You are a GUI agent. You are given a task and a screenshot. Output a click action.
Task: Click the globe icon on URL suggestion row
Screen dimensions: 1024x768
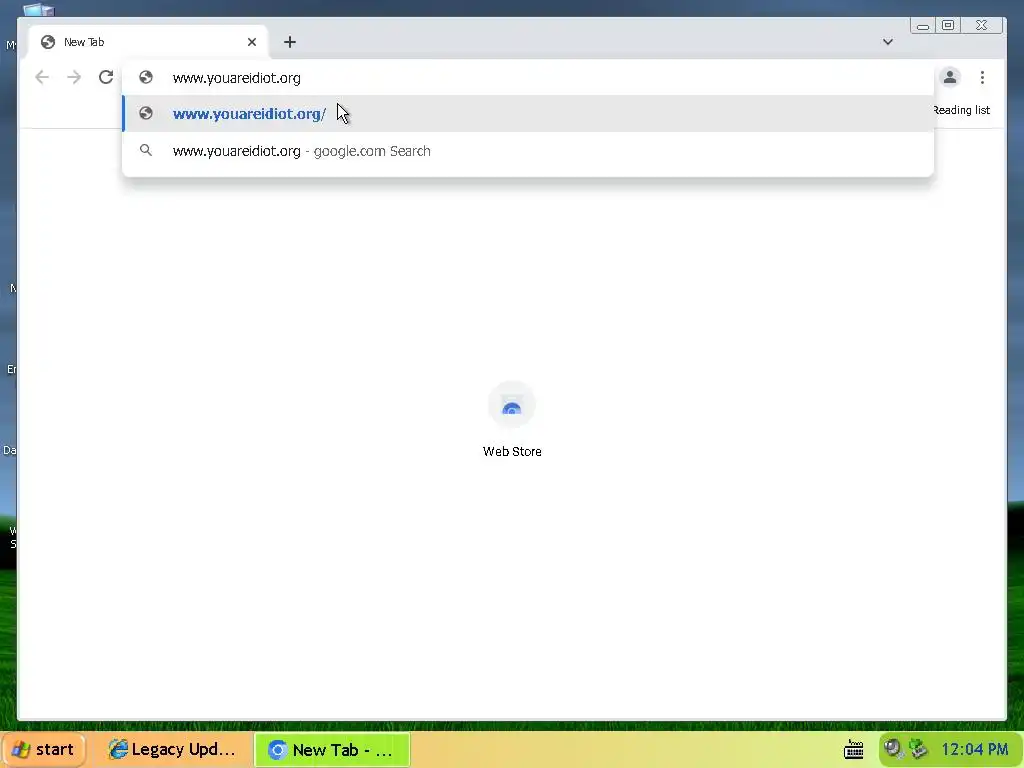click(146, 113)
